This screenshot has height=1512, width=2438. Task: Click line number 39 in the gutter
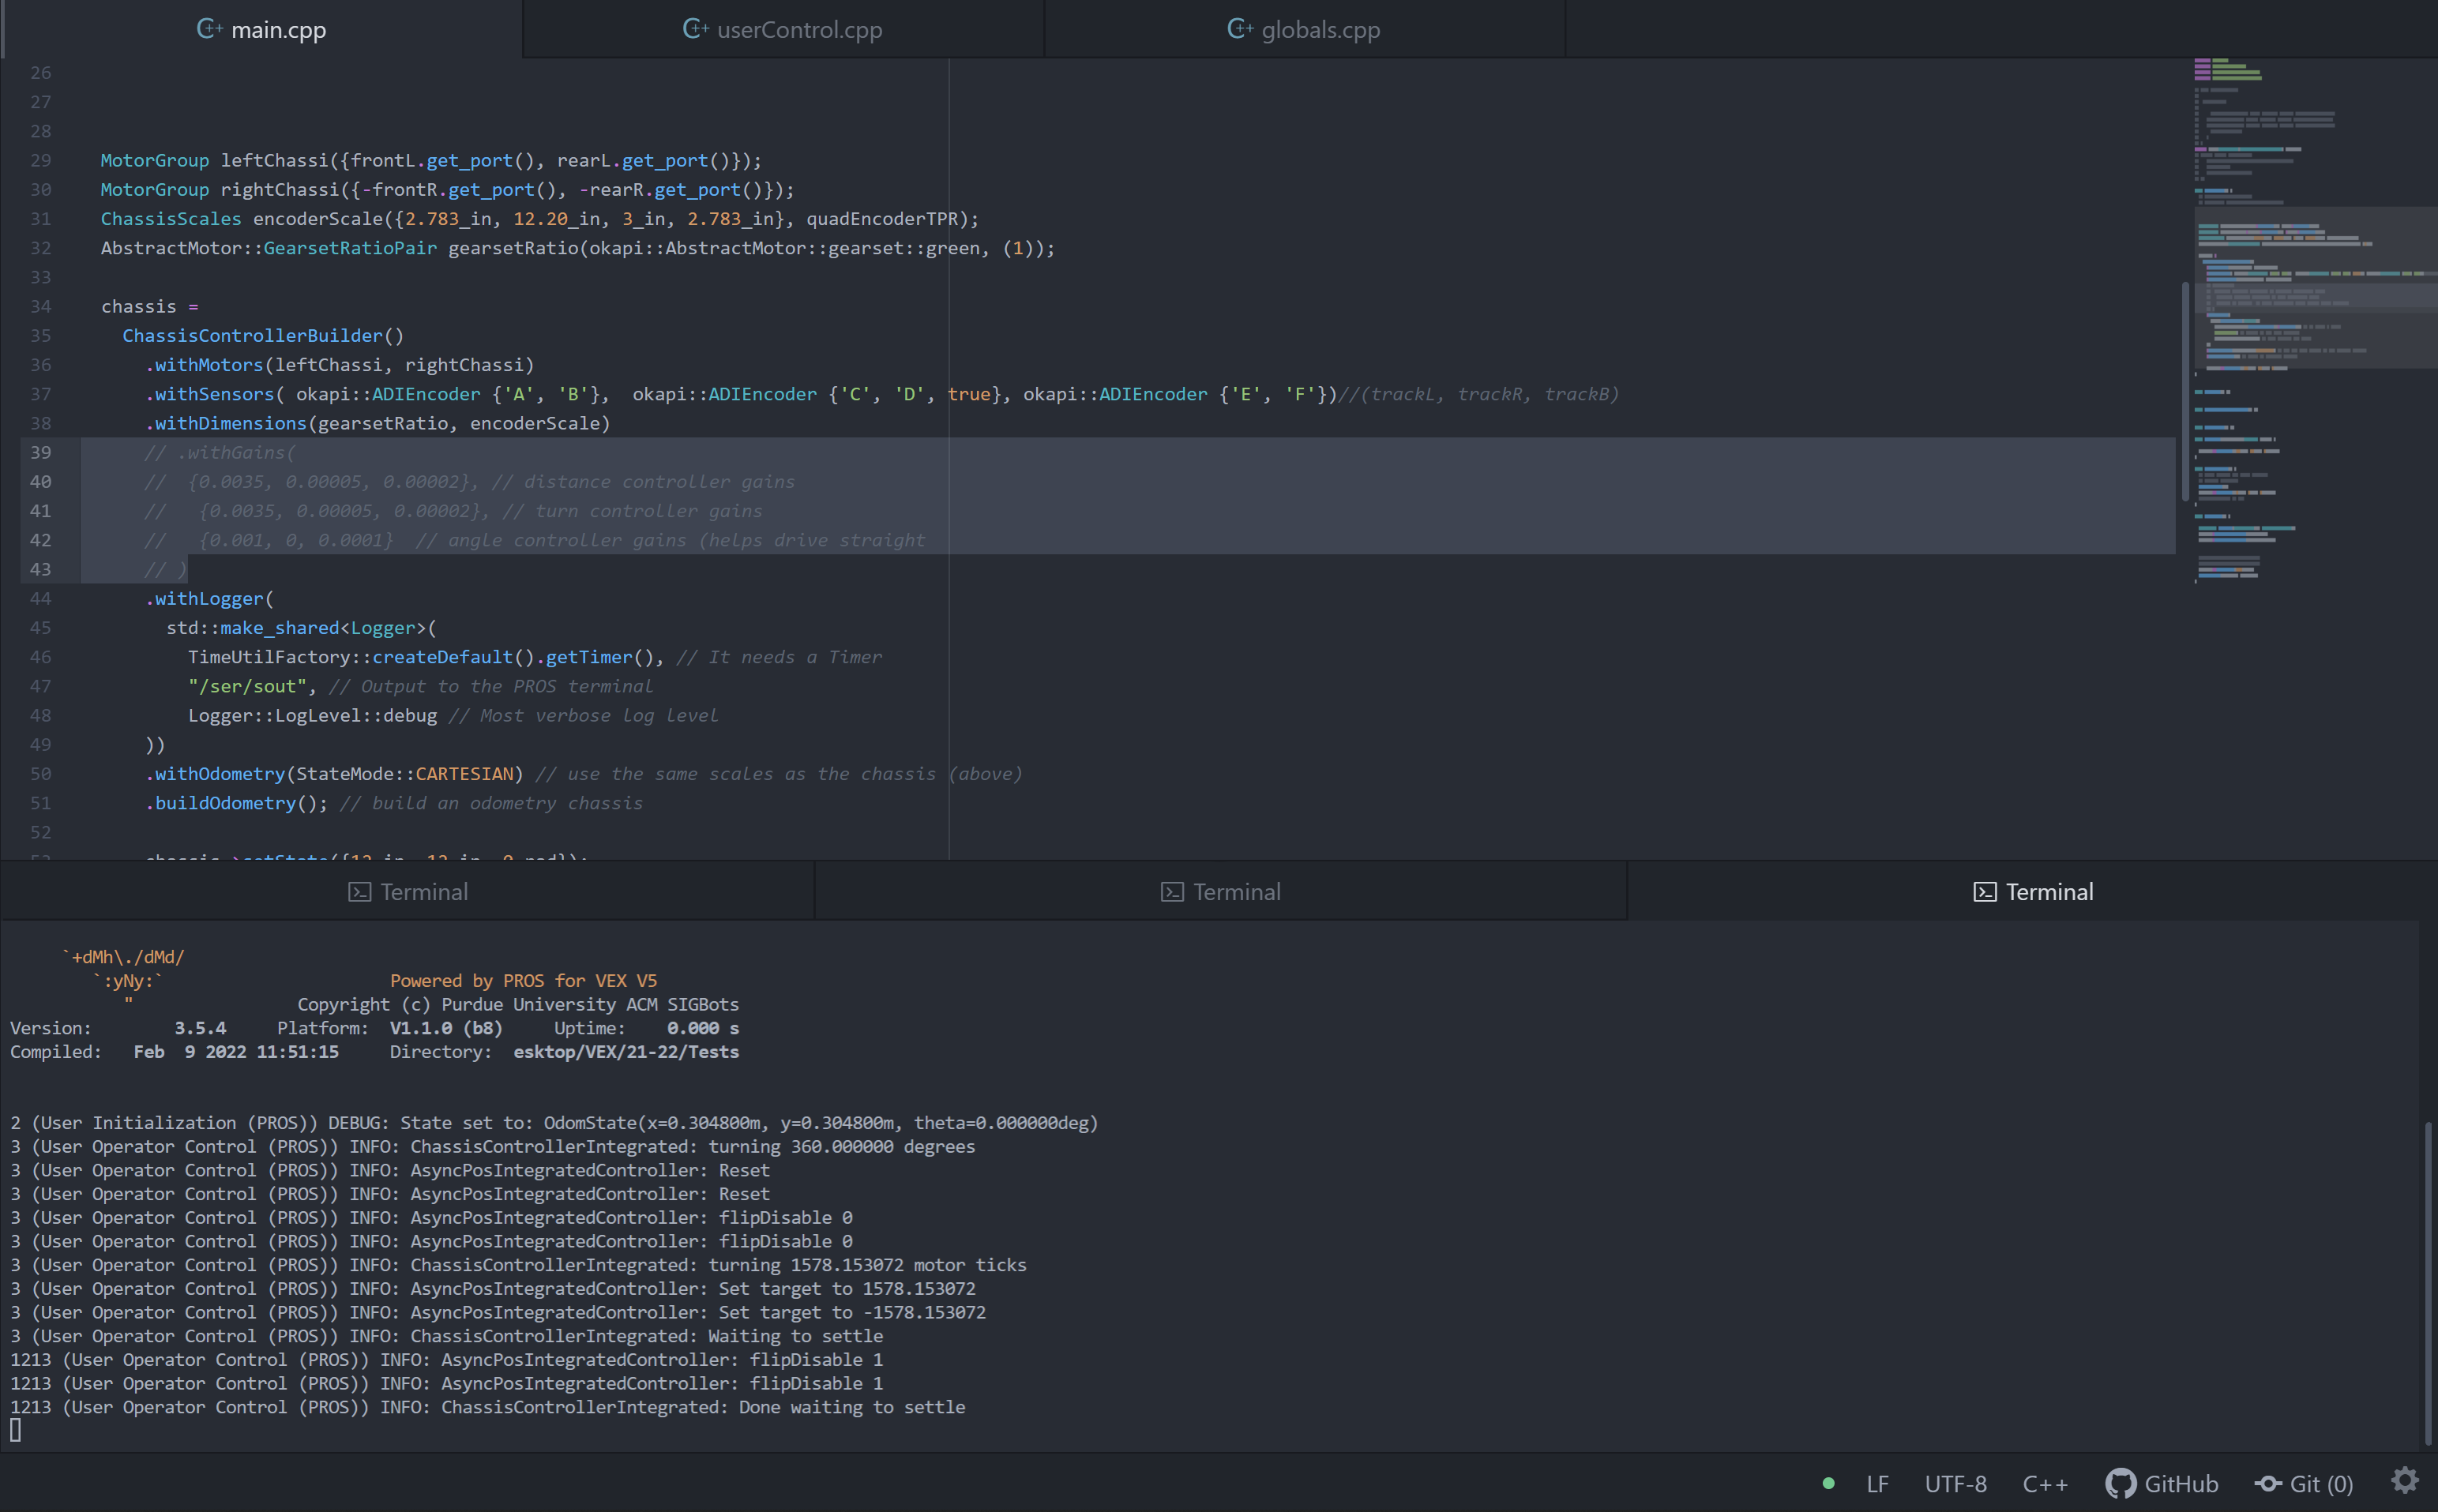pos(41,452)
